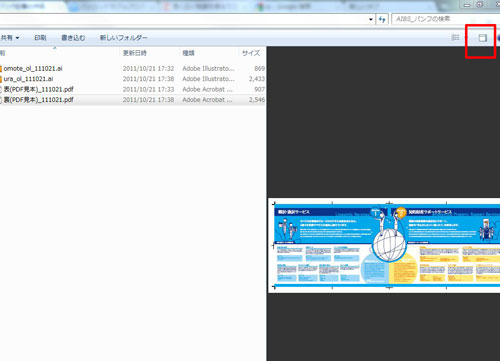
Task: Click date 2011/10/21 17:33
Action: click(x=148, y=89)
